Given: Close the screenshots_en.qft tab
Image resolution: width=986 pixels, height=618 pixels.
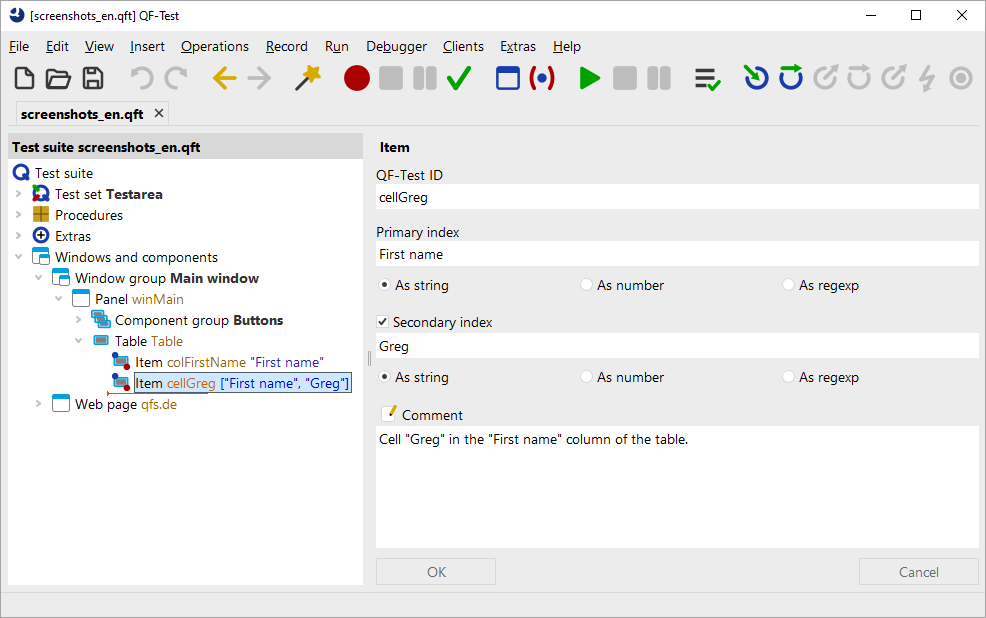Looking at the screenshot, I should click(159, 113).
